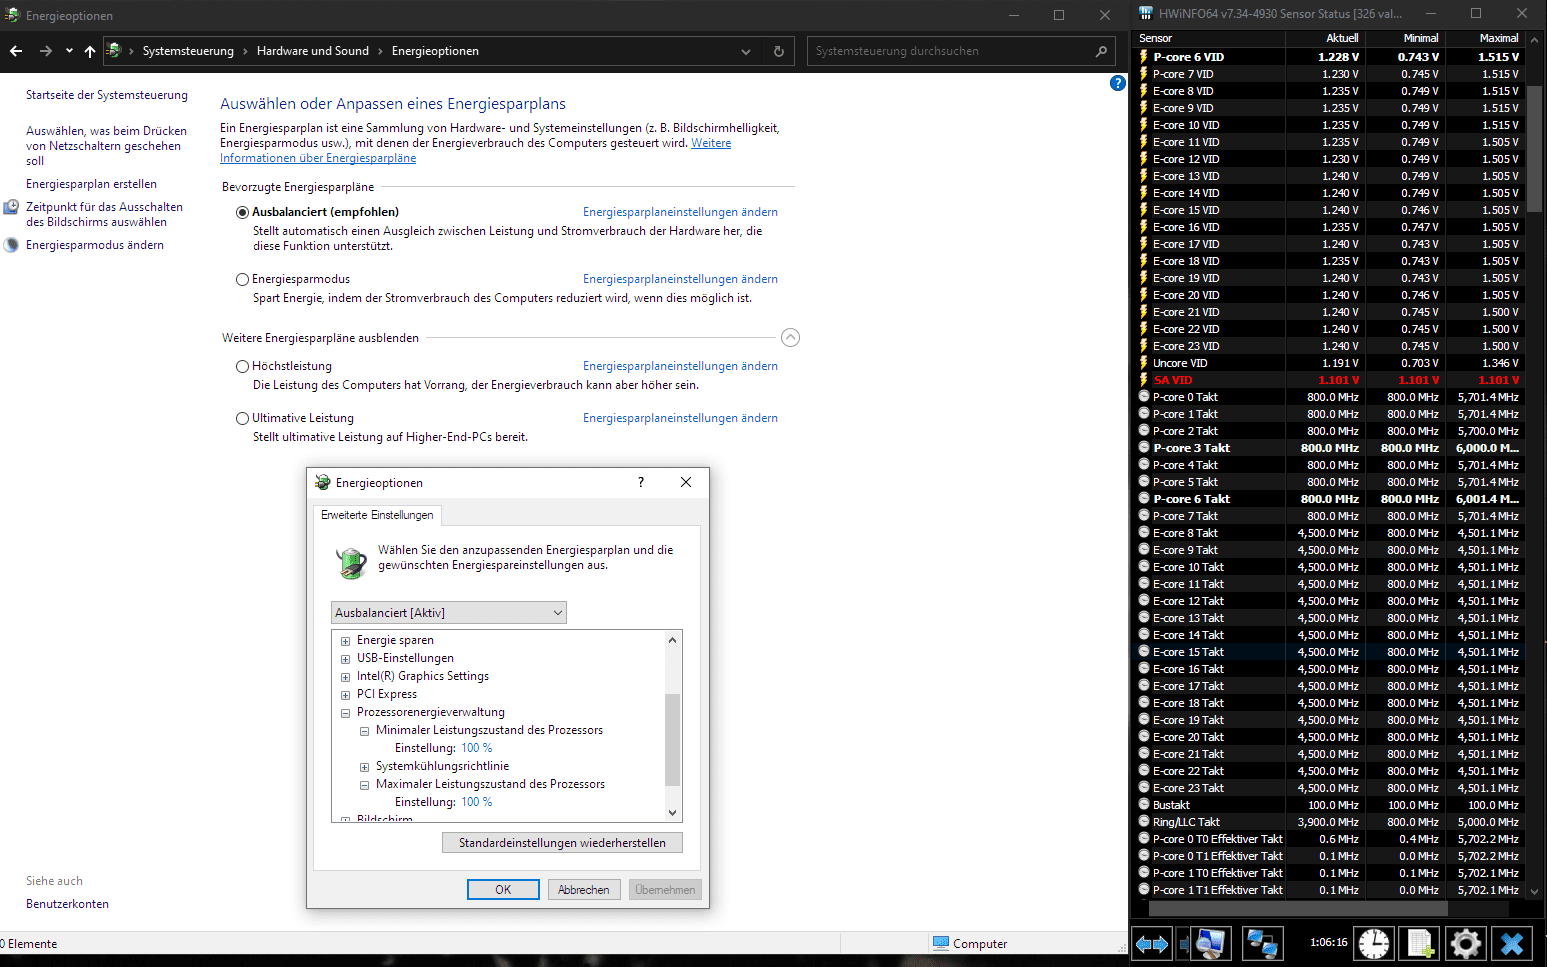Click the lightning icon beside SA VID

pyautogui.click(x=1144, y=380)
